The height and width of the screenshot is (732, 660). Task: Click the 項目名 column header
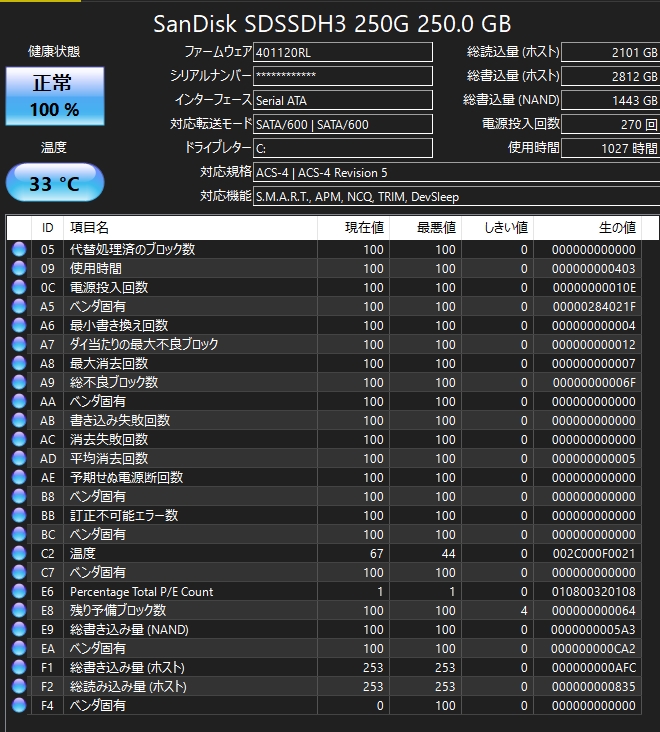(190, 228)
